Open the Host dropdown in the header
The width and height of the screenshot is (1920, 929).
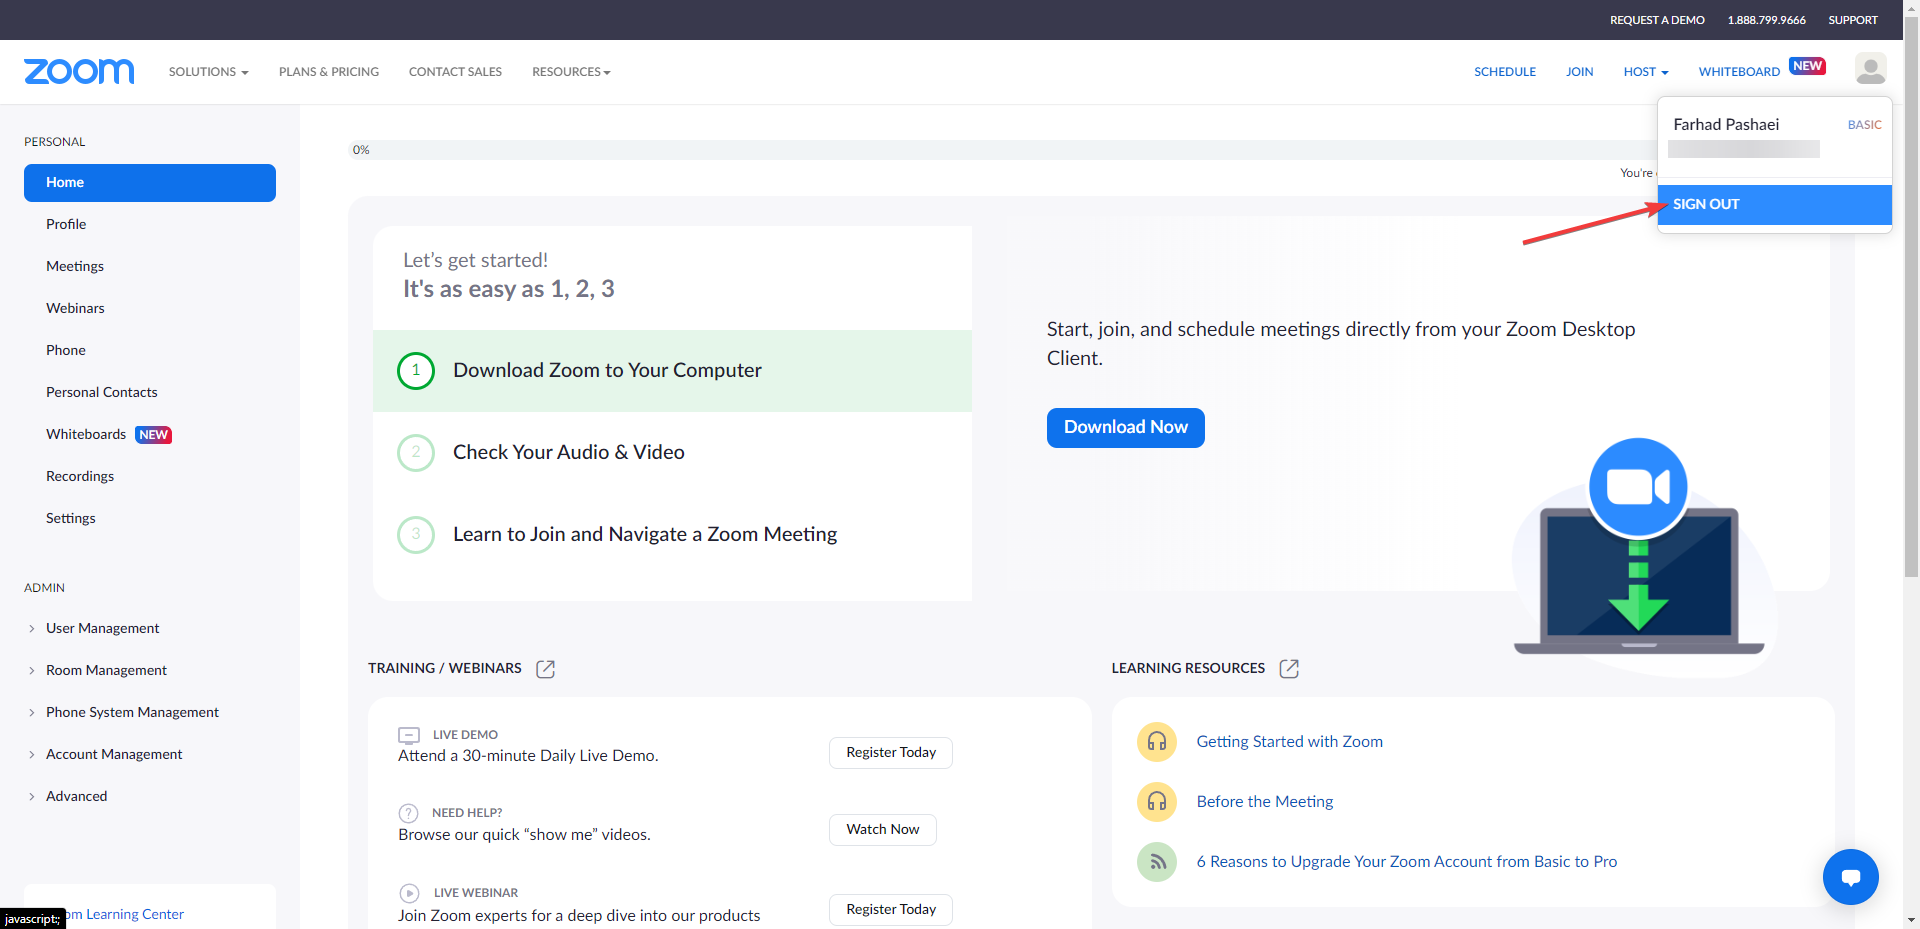[1645, 72]
